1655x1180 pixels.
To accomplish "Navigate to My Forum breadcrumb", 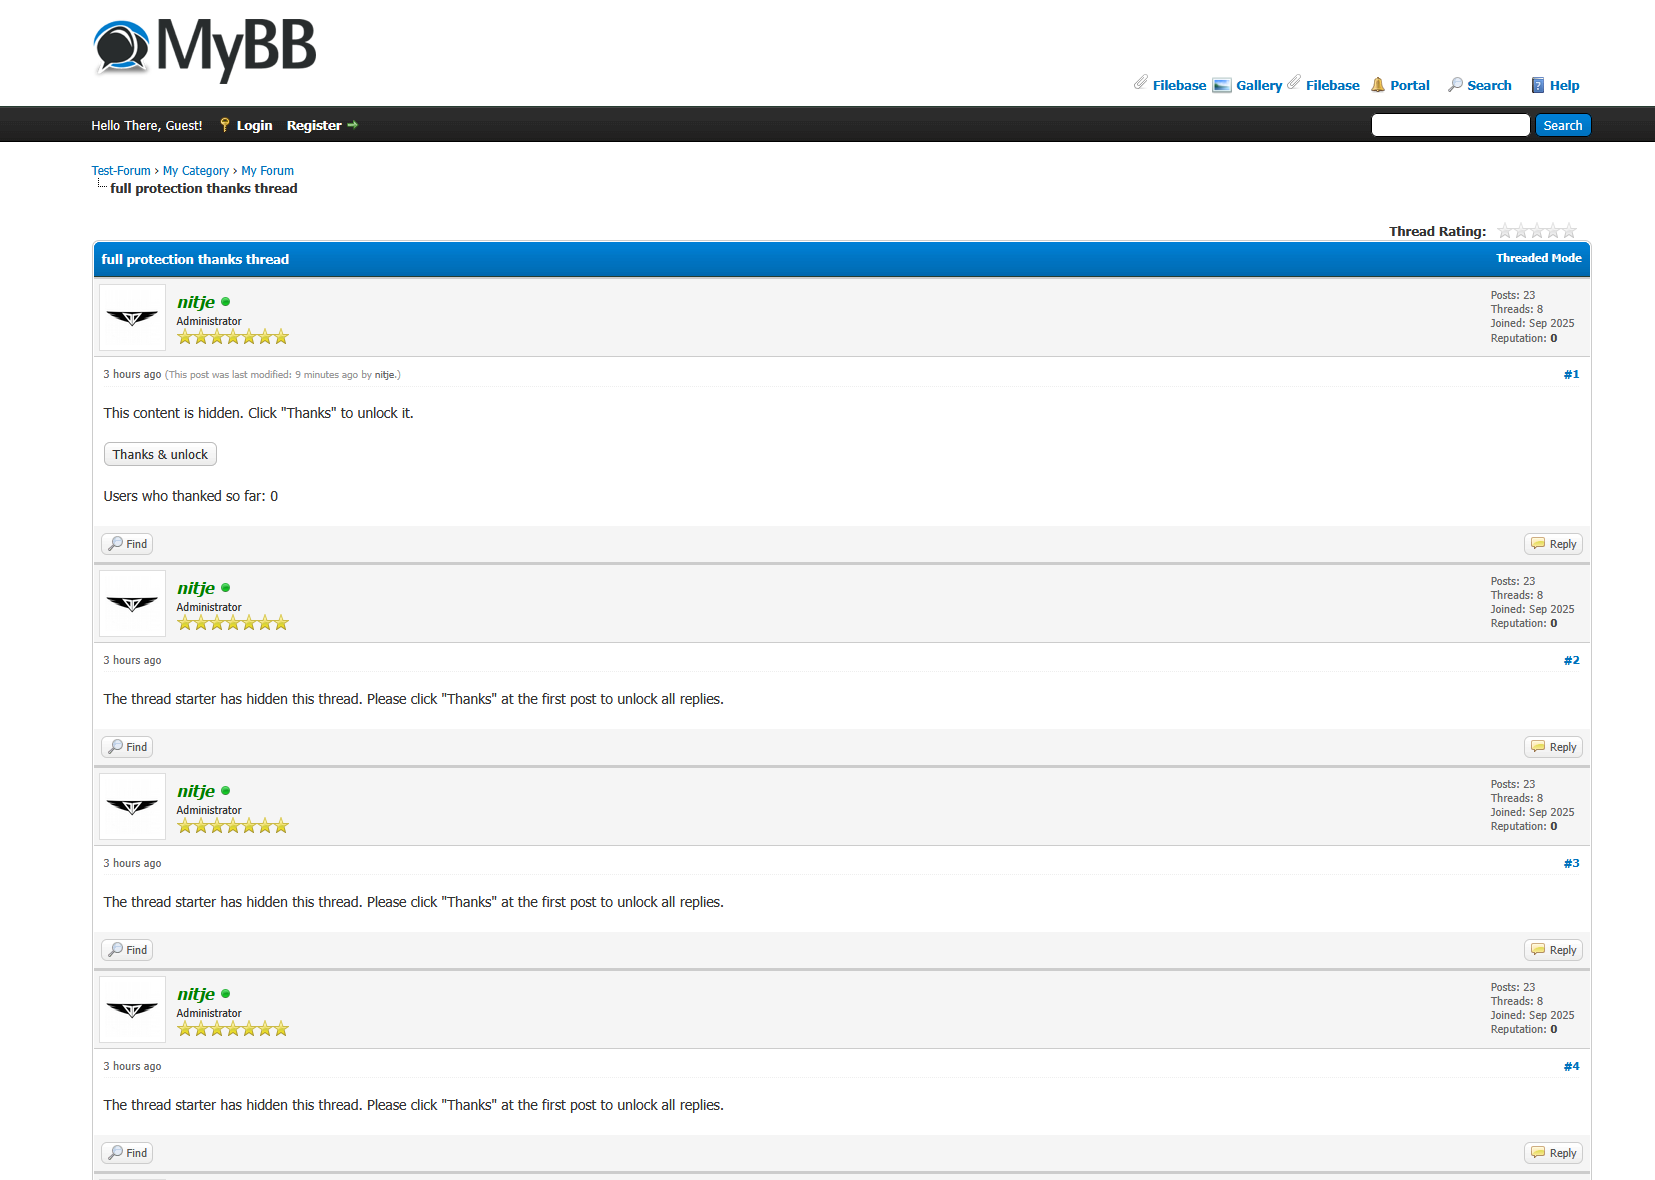I will tap(267, 171).
